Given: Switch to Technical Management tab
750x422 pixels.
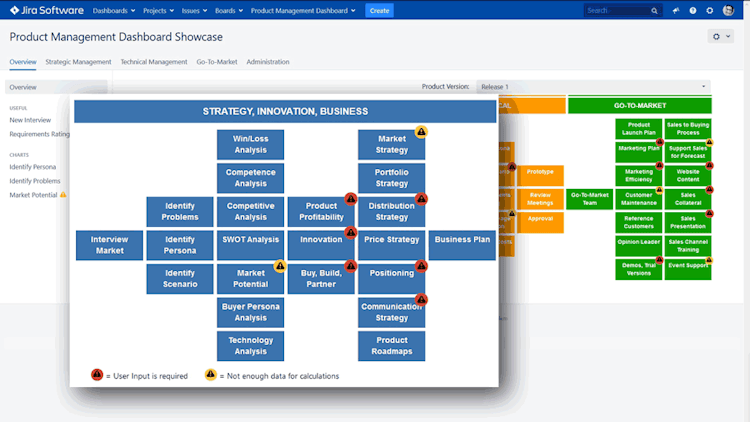Looking at the screenshot, I should [x=154, y=62].
